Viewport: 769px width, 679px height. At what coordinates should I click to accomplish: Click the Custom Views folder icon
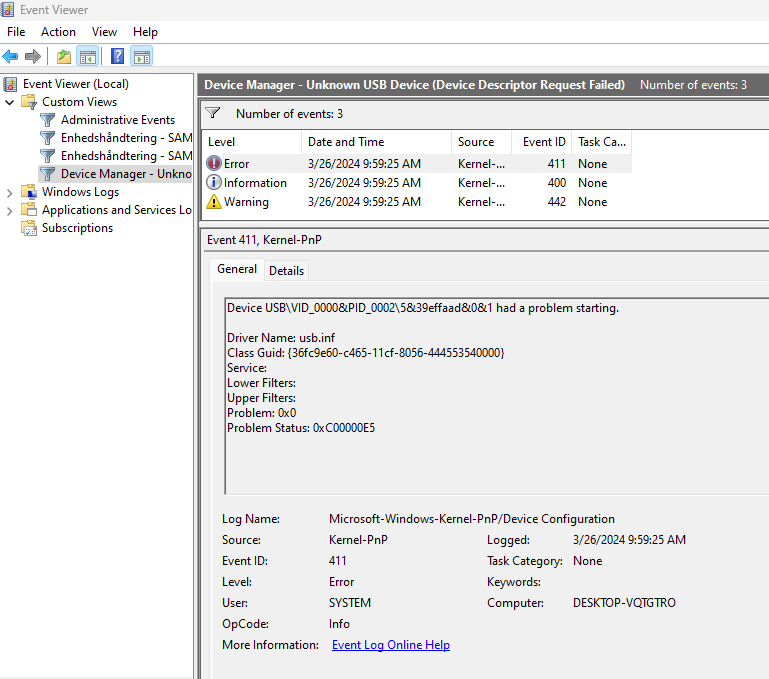[29, 102]
